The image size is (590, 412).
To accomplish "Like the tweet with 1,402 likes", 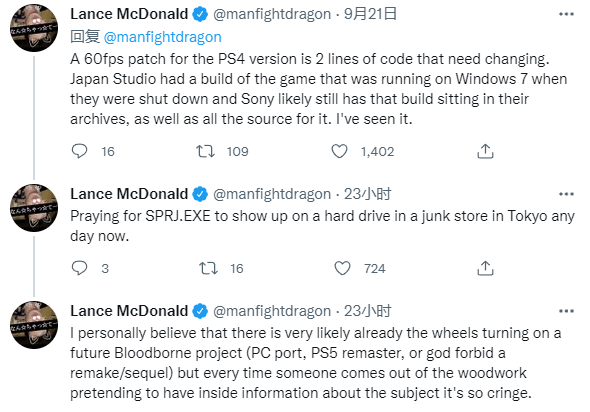I will click(339, 151).
